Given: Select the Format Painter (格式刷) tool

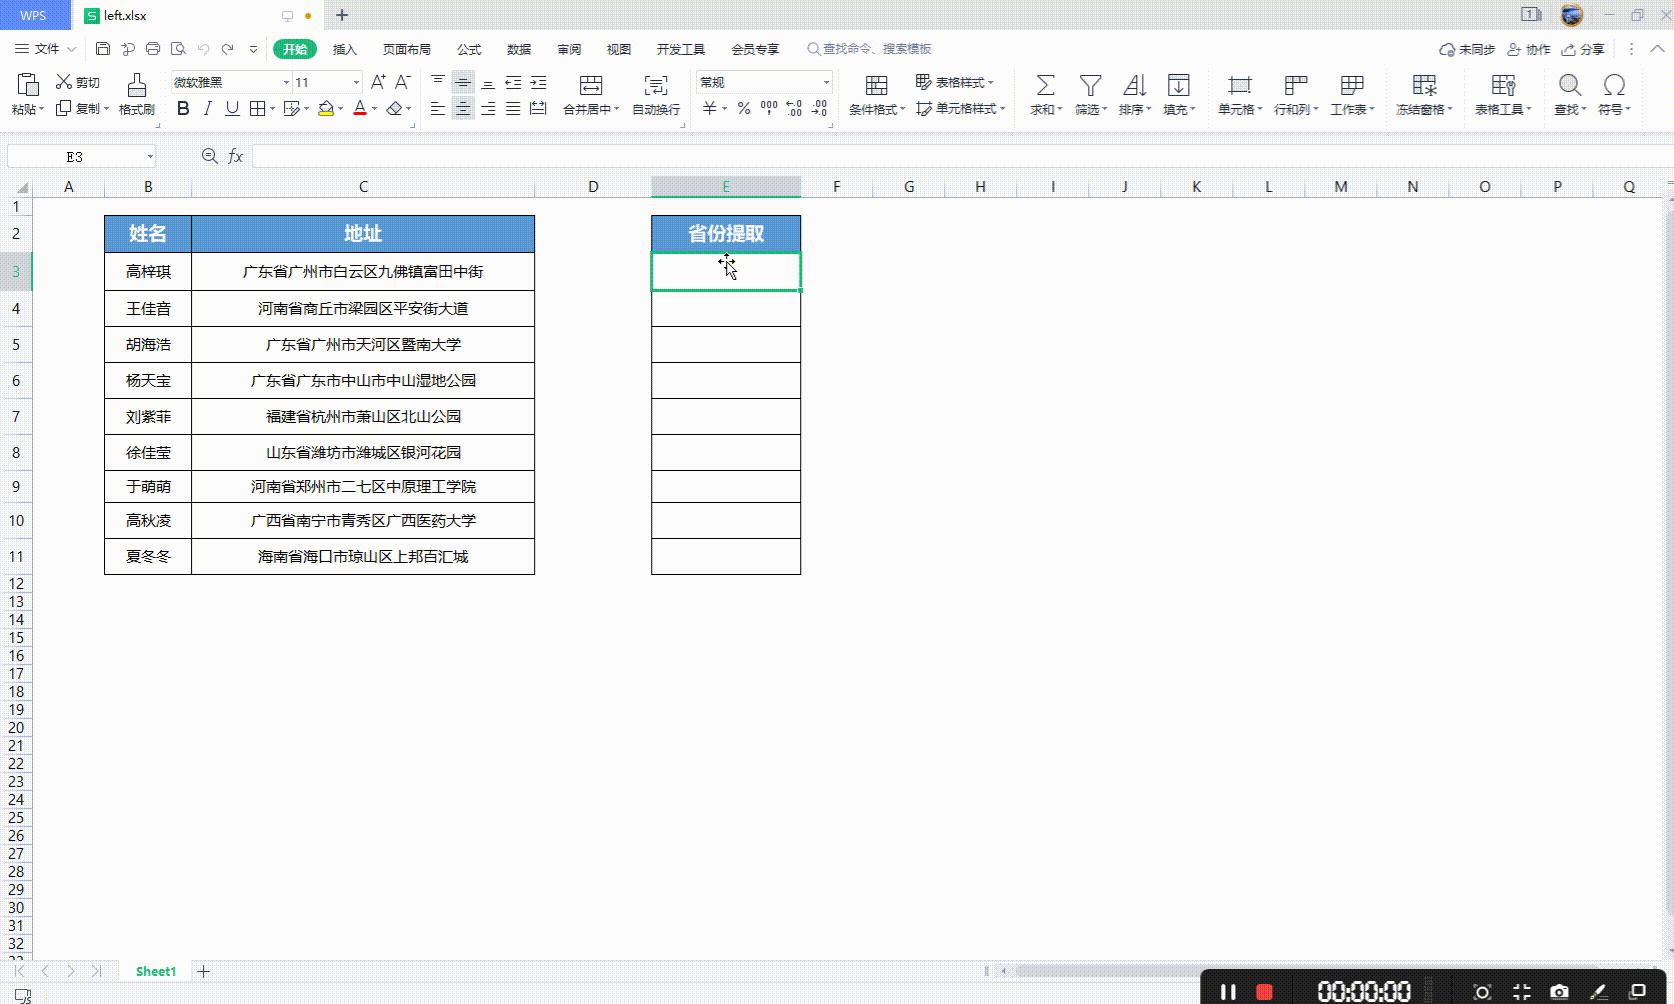Looking at the screenshot, I should coord(137,94).
